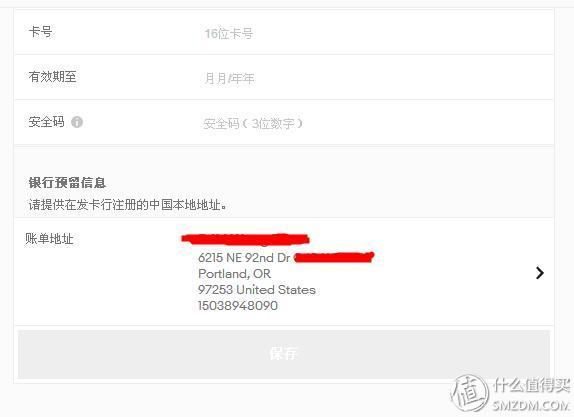Click the 安全码 label text
The width and height of the screenshot is (574, 417).
coord(46,122)
